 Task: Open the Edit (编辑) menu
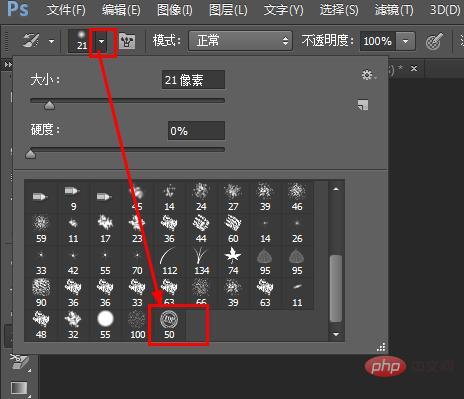[x=121, y=10]
